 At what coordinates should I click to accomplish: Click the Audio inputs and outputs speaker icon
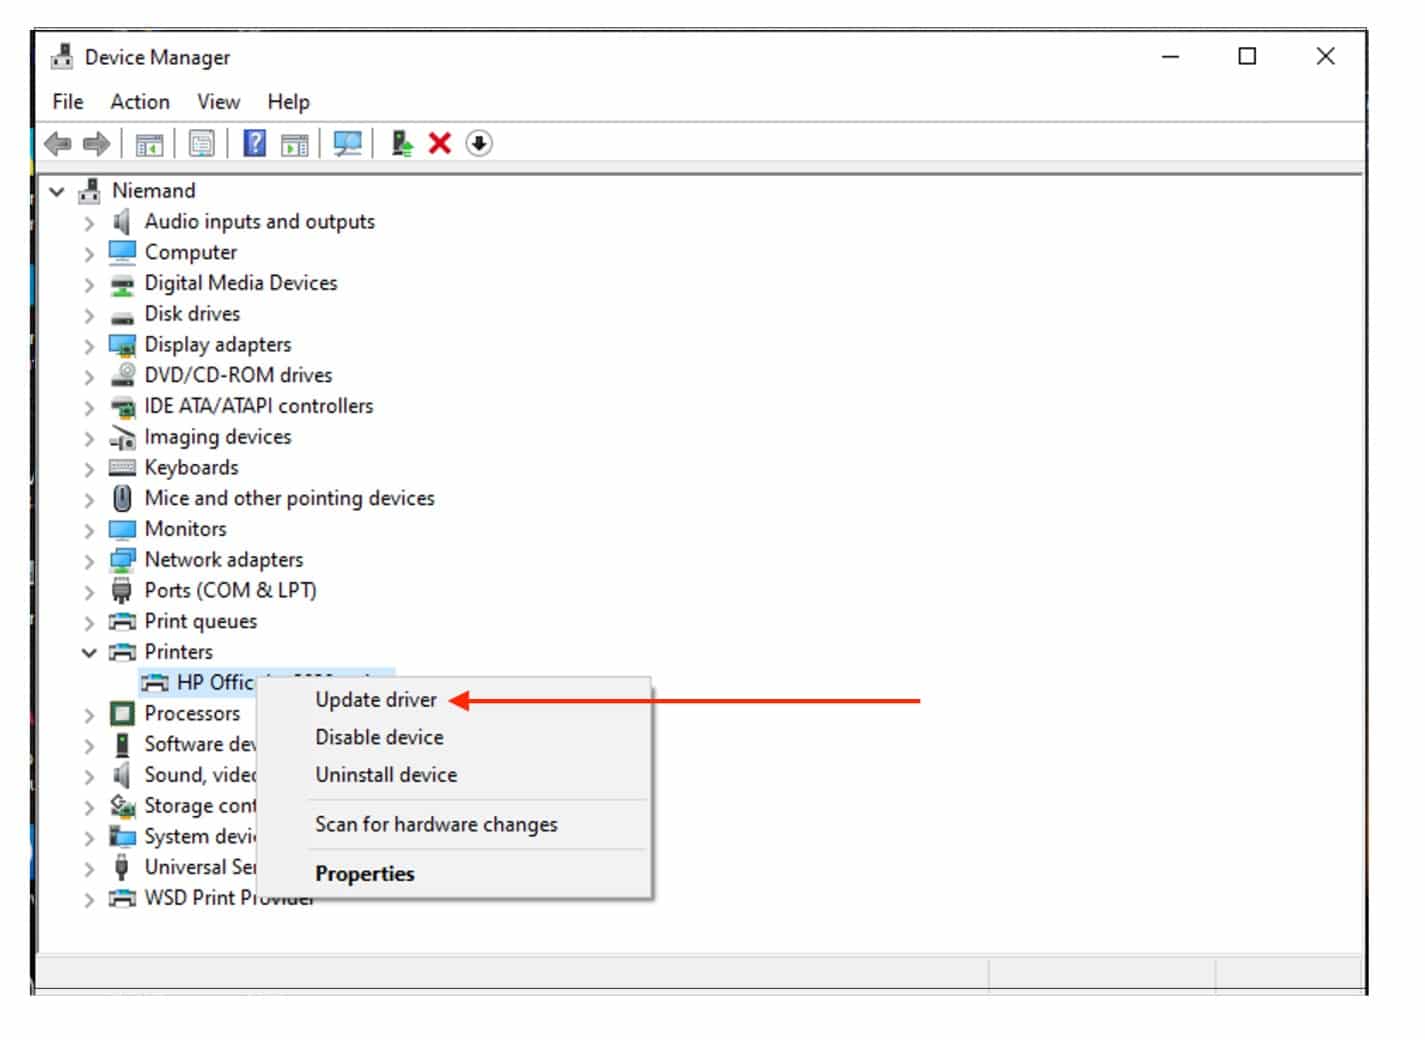[x=122, y=221]
